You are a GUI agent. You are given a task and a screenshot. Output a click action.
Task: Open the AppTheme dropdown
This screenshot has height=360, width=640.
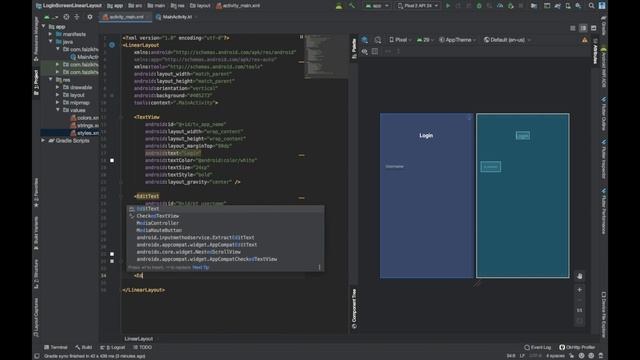457,40
